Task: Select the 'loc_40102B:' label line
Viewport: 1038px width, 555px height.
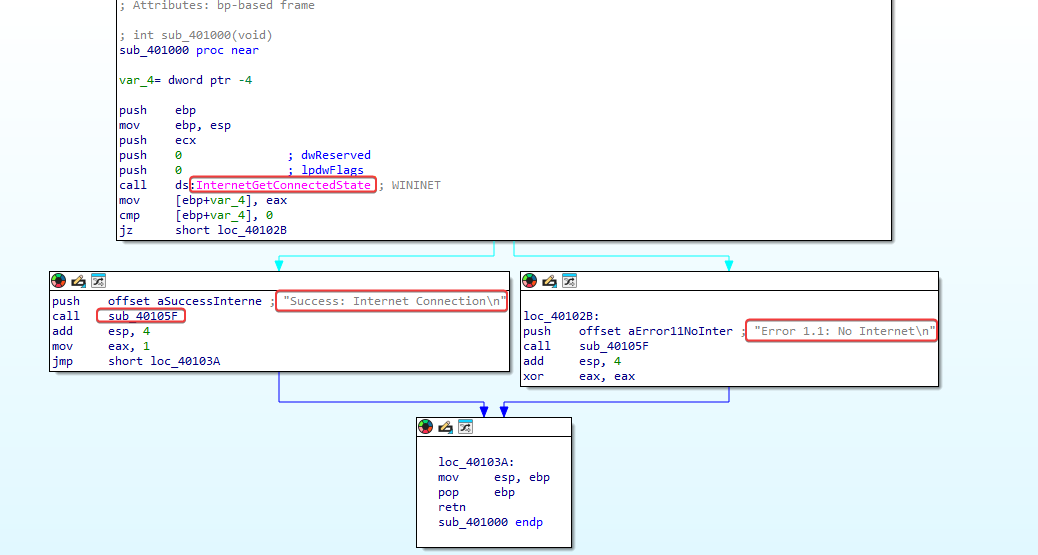Action: coord(561,316)
